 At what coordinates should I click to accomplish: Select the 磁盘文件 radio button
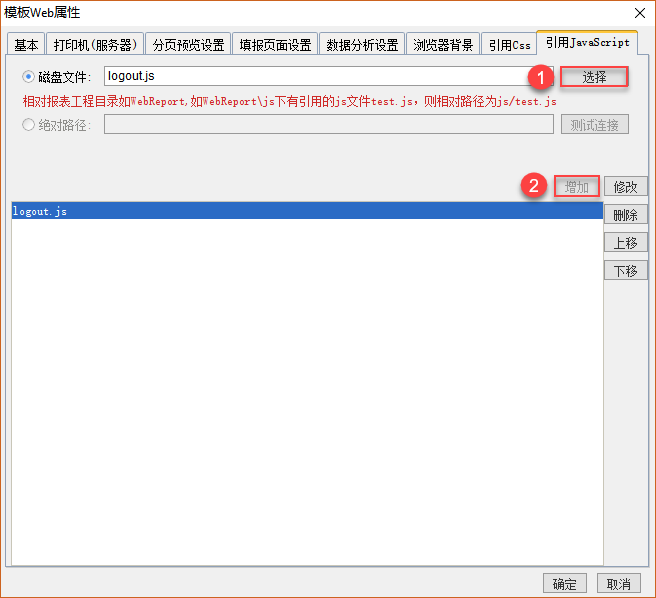pos(28,77)
